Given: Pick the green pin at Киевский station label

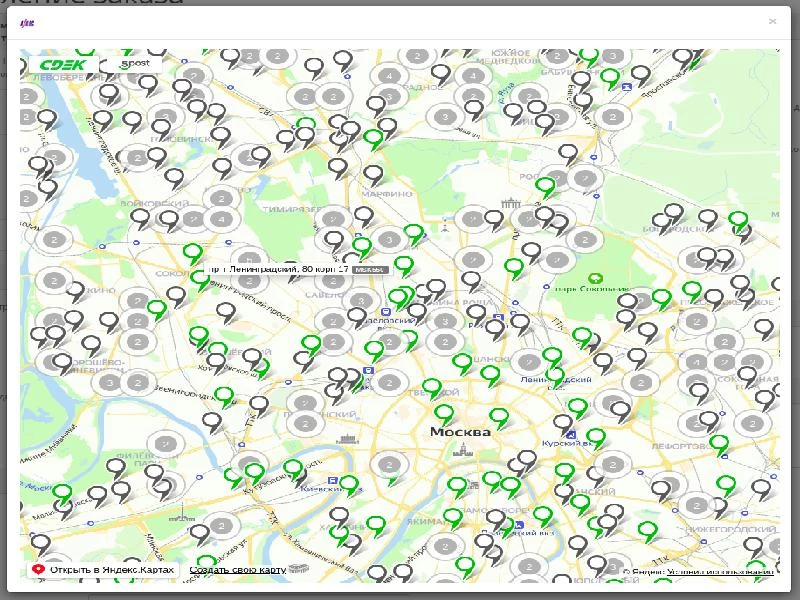Looking at the screenshot, I should (x=349, y=485).
